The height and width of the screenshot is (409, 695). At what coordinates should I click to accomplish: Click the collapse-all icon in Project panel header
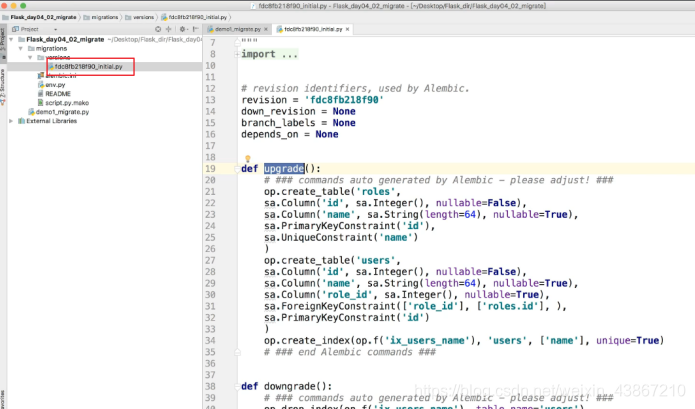coord(168,29)
